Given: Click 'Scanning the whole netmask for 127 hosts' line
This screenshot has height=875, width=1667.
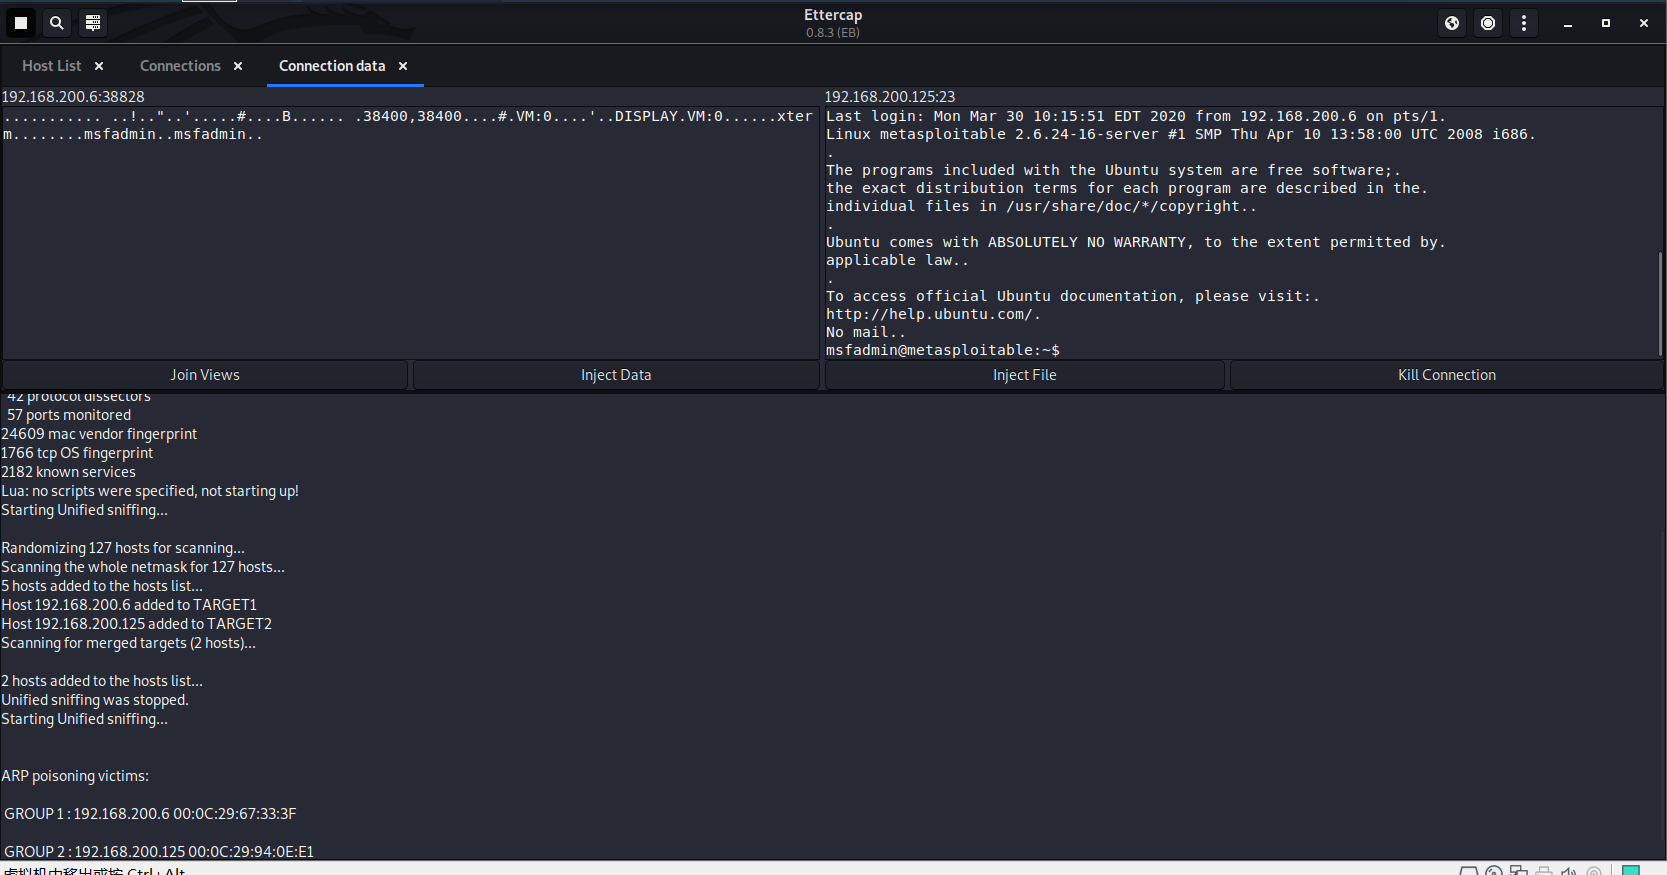Looking at the screenshot, I should [143, 567].
